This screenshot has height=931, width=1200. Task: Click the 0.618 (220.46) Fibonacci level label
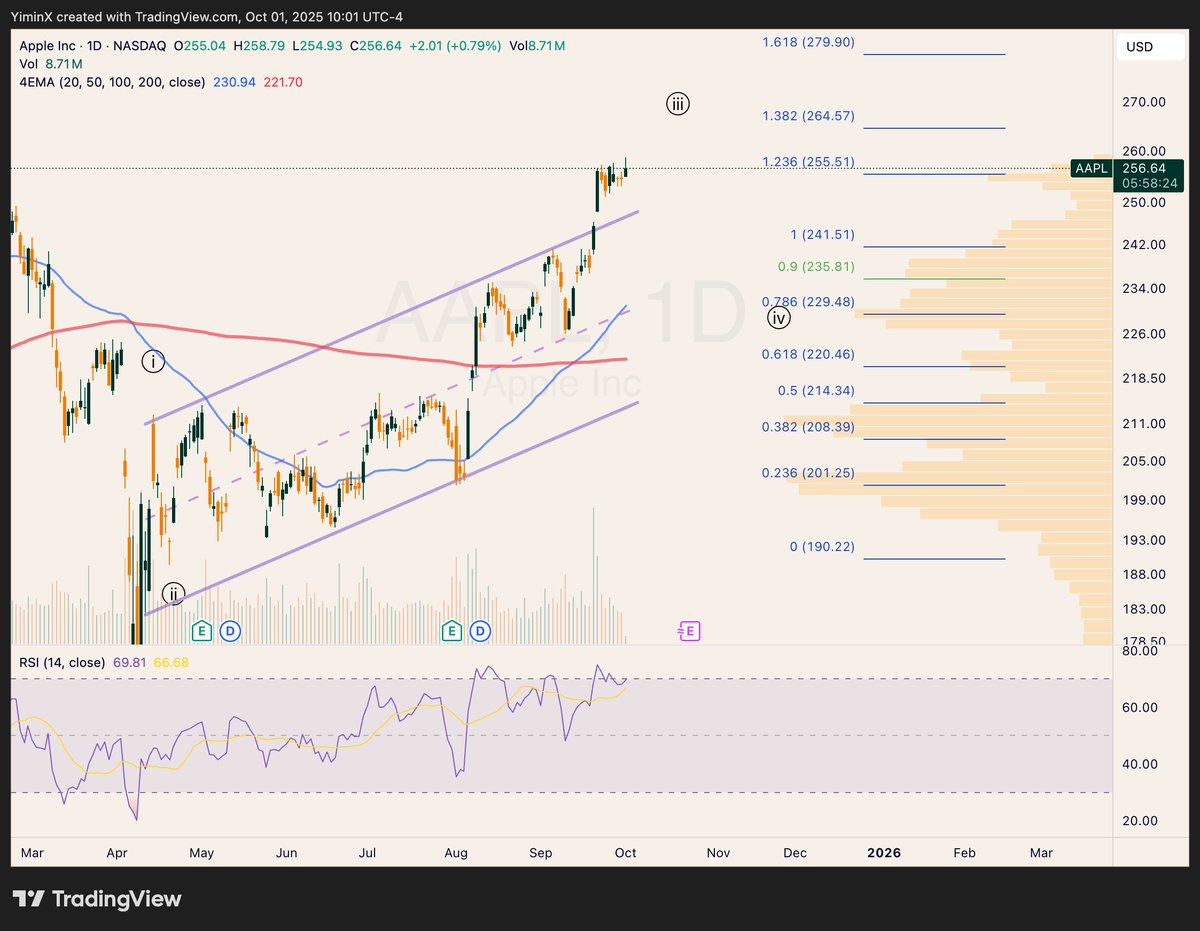[806, 354]
